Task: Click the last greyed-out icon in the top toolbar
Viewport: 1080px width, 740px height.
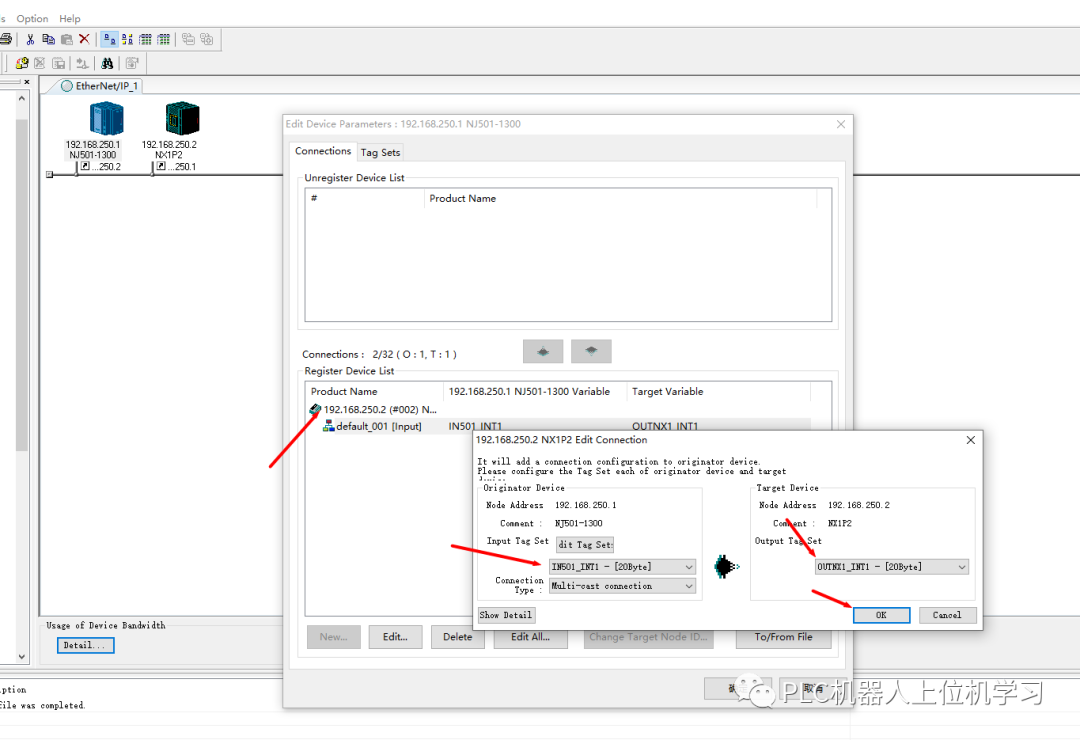Action: click(207, 39)
